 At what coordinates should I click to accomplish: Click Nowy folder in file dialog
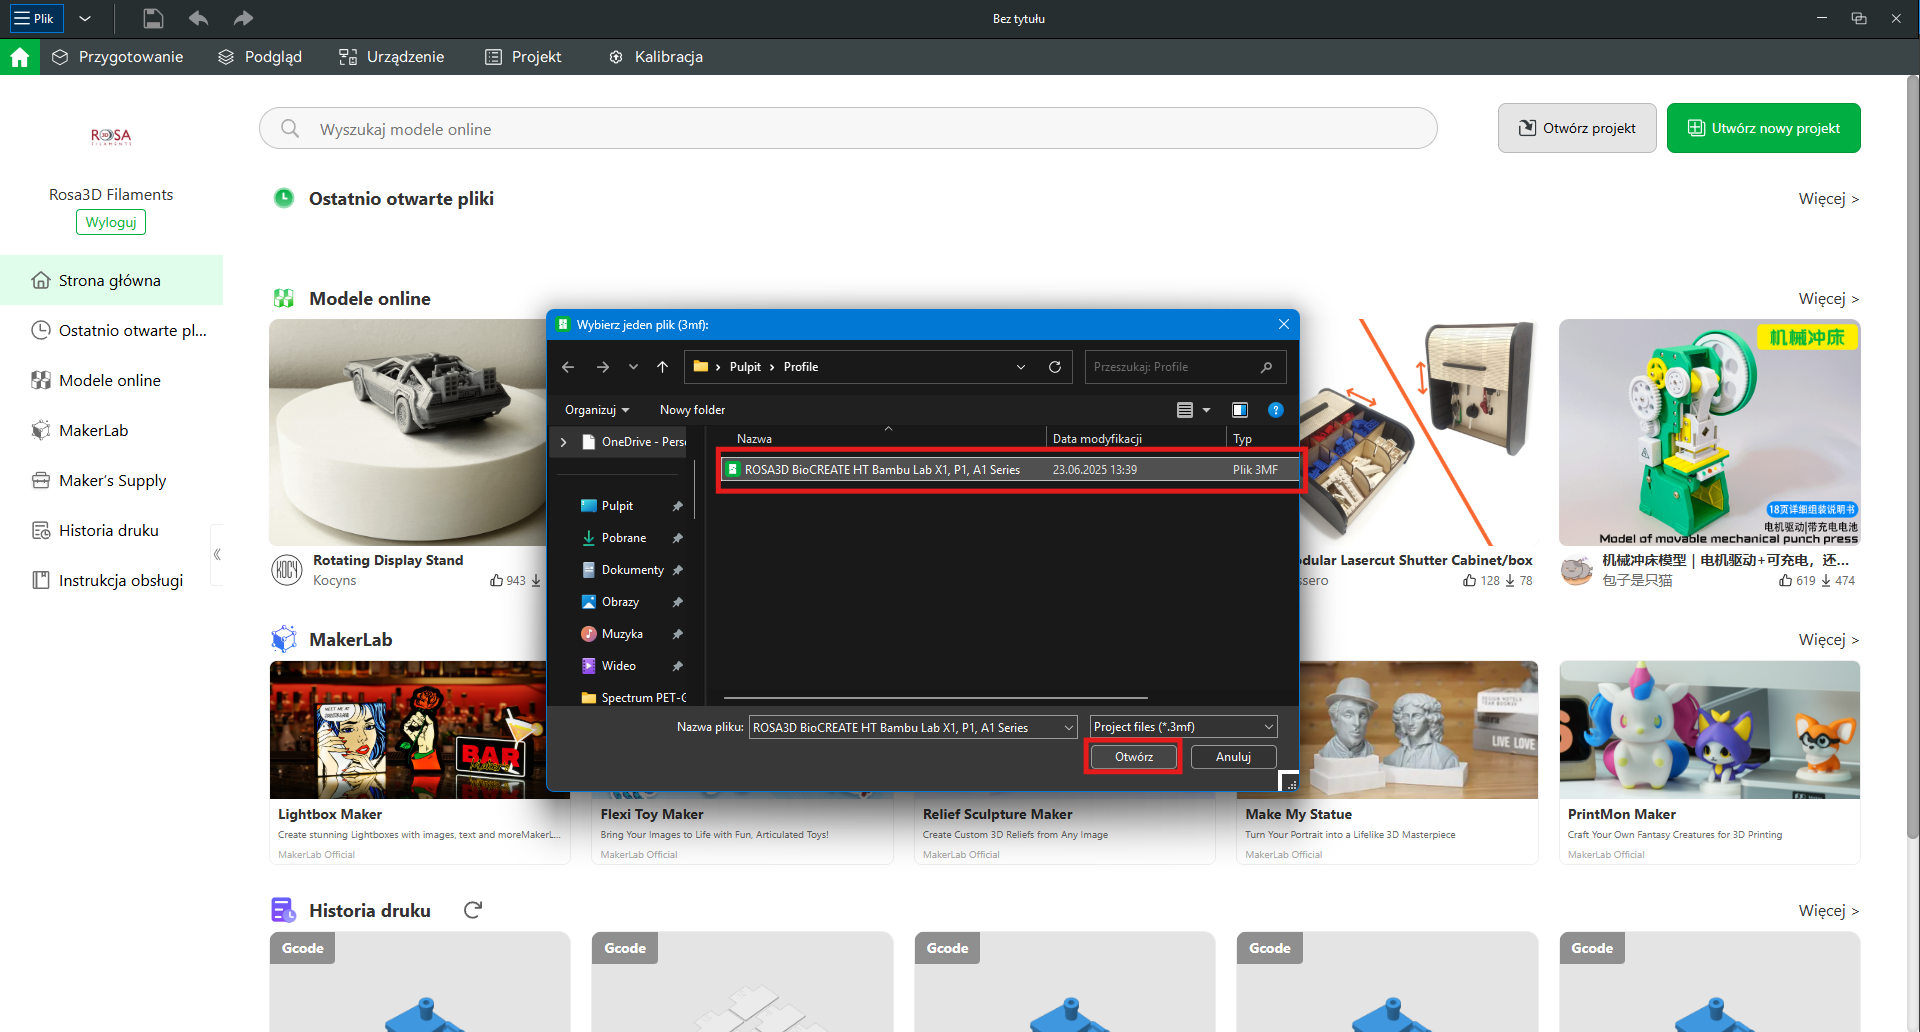coord(692,410)
